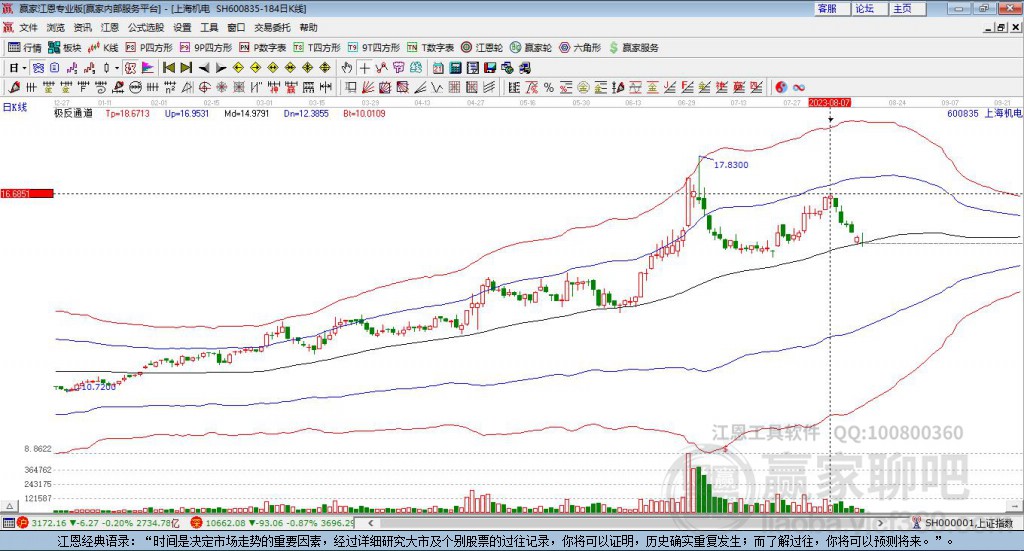The image size is (1024, 551).
Task: Select the n² square number tool
Action: [170, 87]
